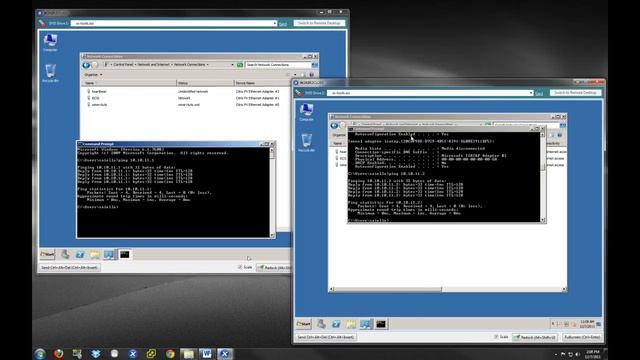Click Switch to Remote Desktop in right console
Image resolution: width=640 pixels, height=360 pixels.
[x=575, y=93]
